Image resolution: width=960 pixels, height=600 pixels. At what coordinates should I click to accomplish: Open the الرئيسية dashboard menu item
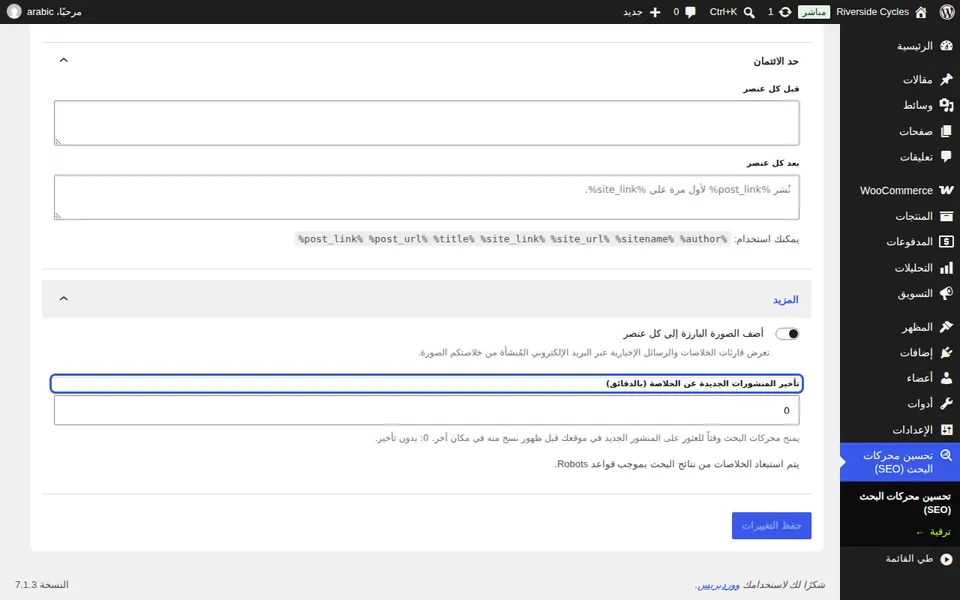[x=900, y=46]
